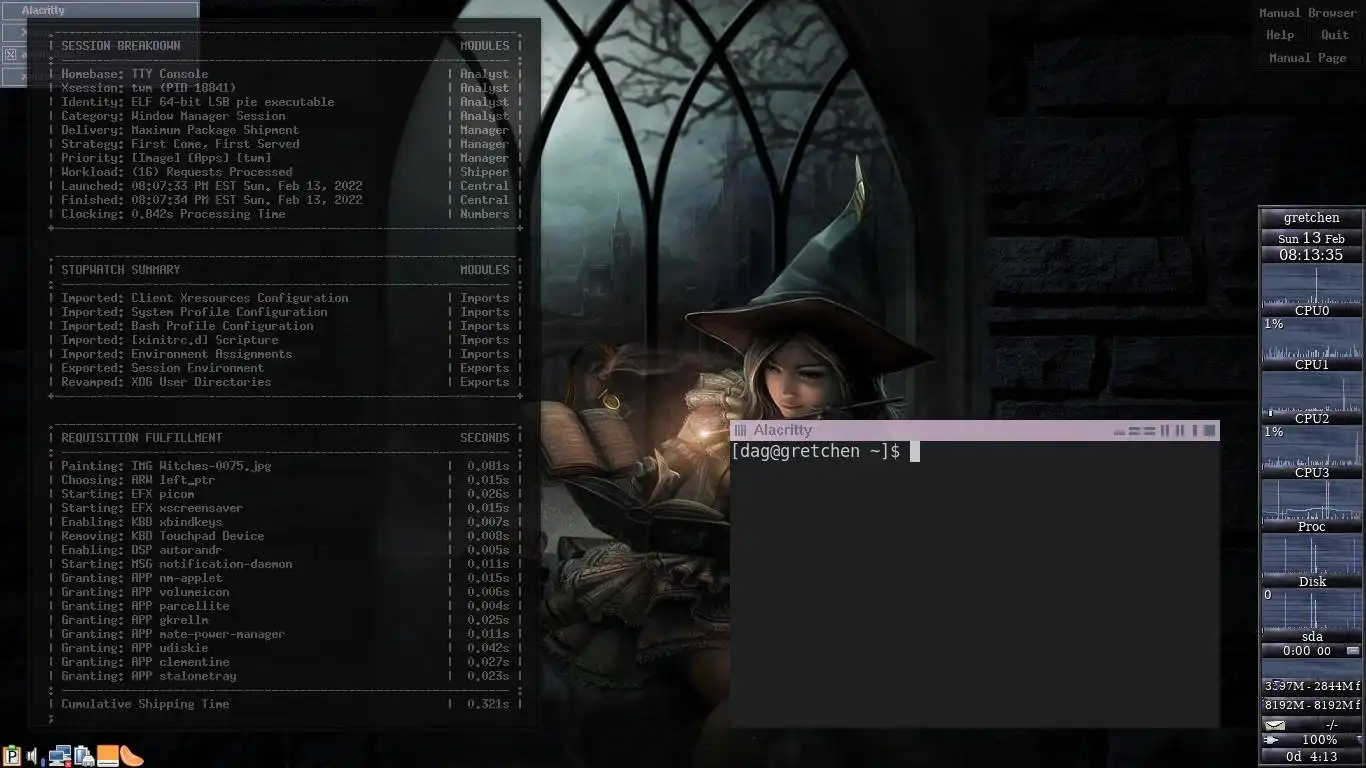Click the power manager battery tray icon
Viewport: 1366px width, 768px height.
tap(84, 756)
